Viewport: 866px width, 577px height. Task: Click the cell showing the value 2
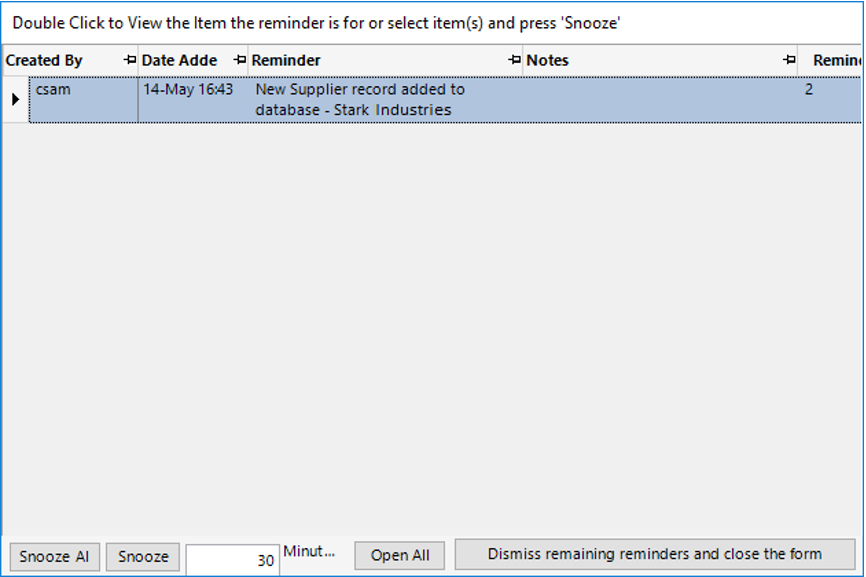pyautogui.click(x=828, y=100)
